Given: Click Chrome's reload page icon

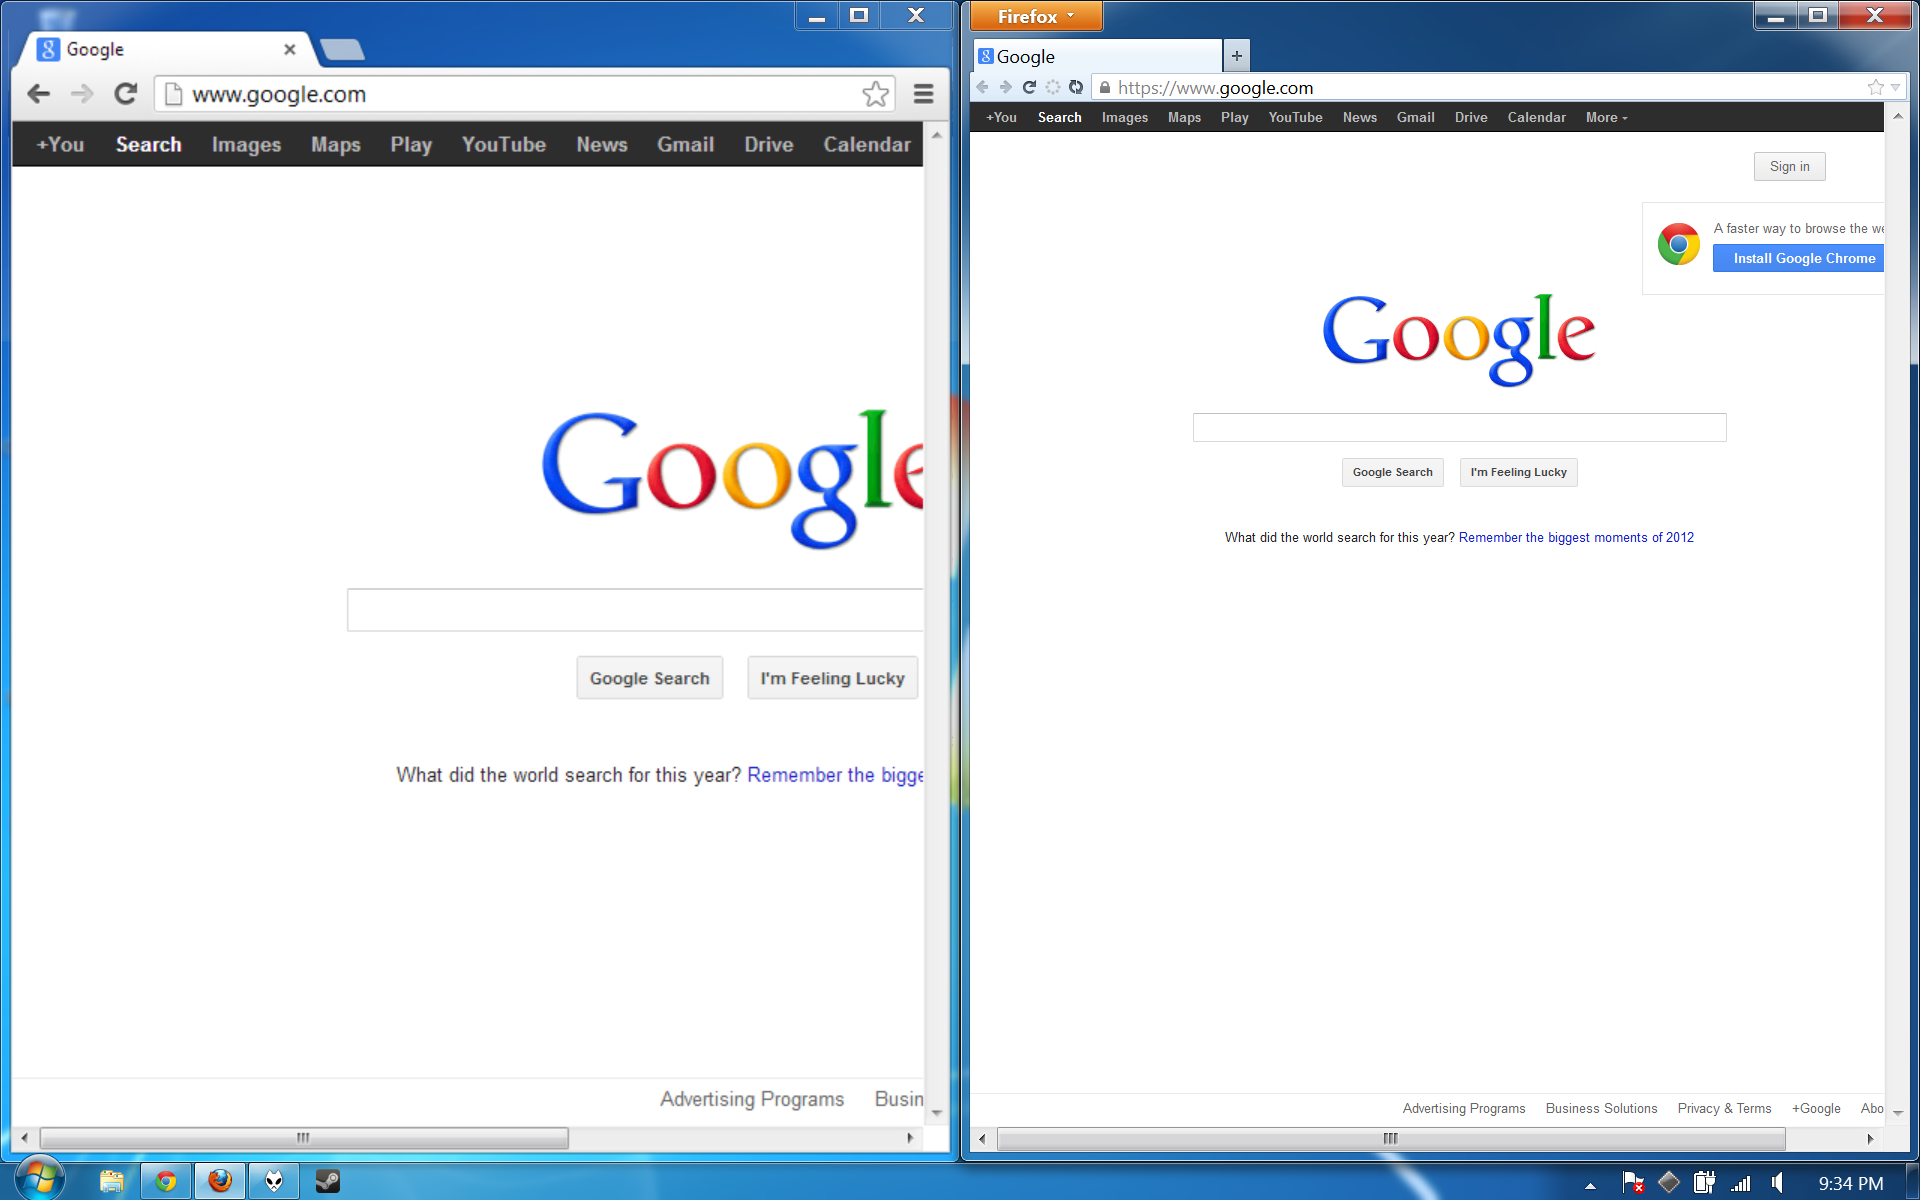Looking at the screenshot, I should pos(125,94).
